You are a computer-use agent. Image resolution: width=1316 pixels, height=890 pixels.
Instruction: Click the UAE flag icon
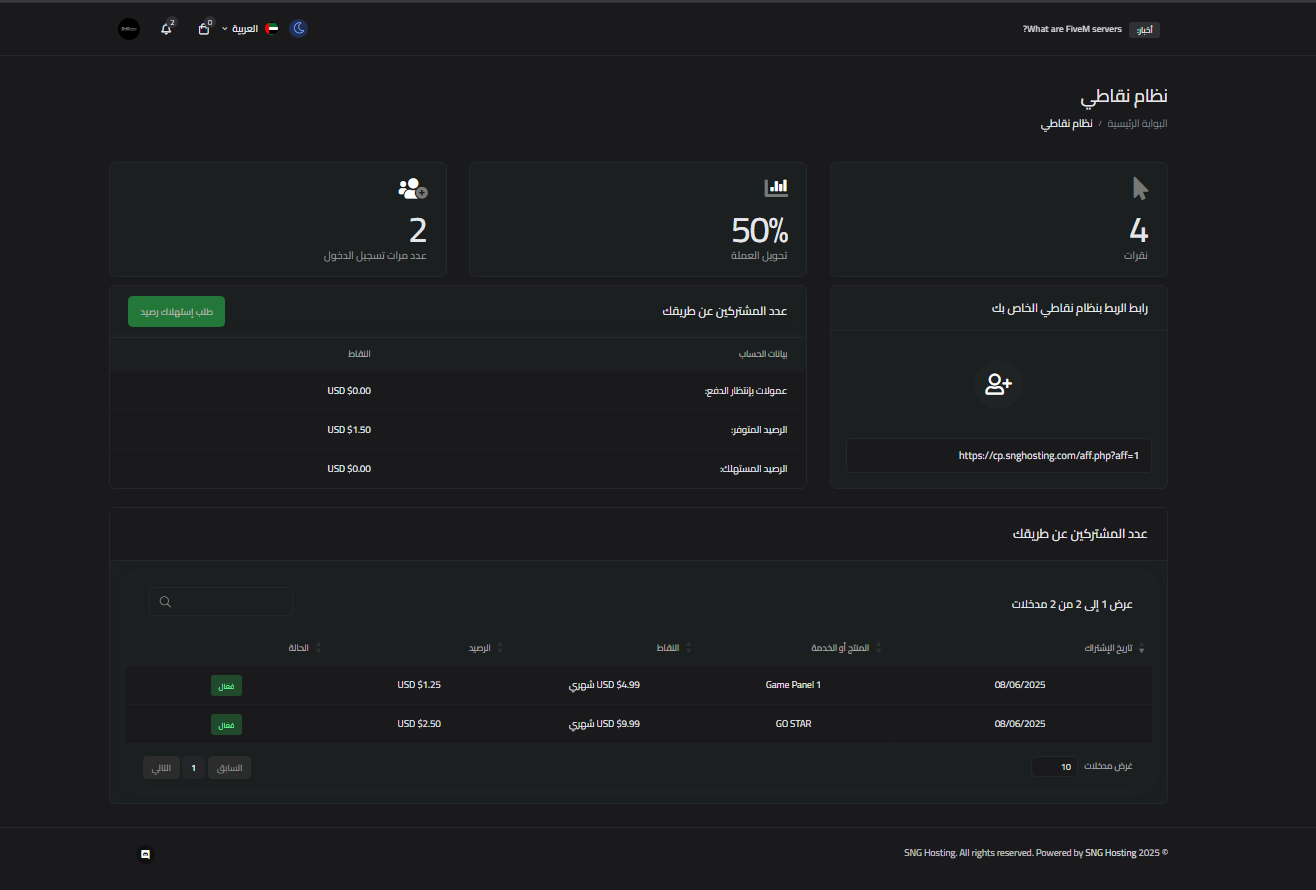tap(270, 29)
